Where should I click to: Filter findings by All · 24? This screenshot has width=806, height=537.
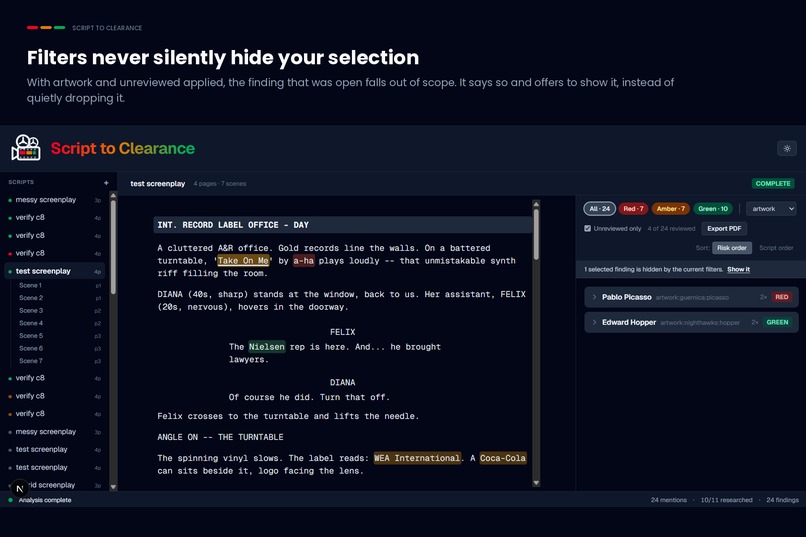[599, 209]
